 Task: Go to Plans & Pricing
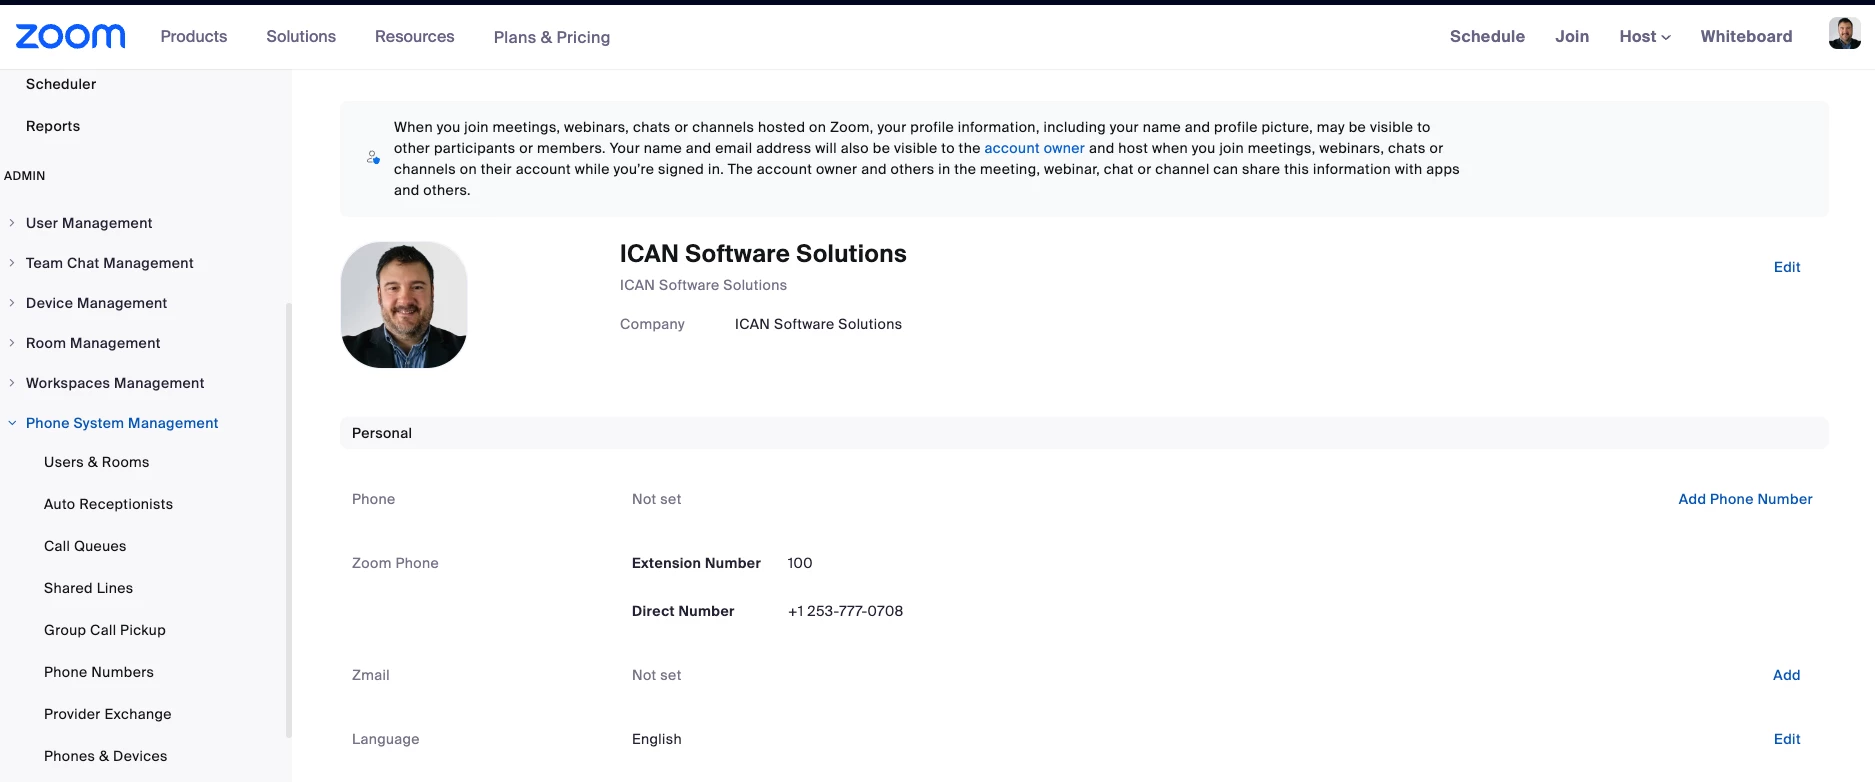[552, 37]
